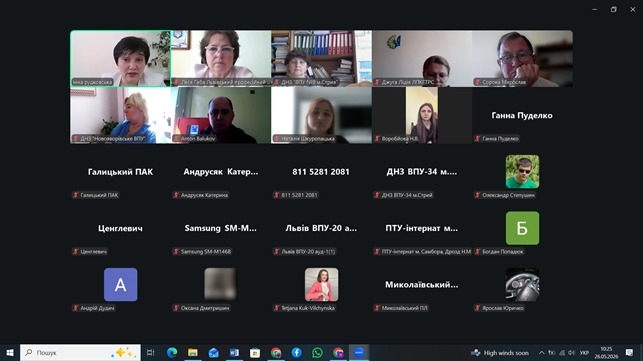Select Наталія Шкуропацька's video tile
The height and width of the screenshot is (361, 643).
pos(322,115)
